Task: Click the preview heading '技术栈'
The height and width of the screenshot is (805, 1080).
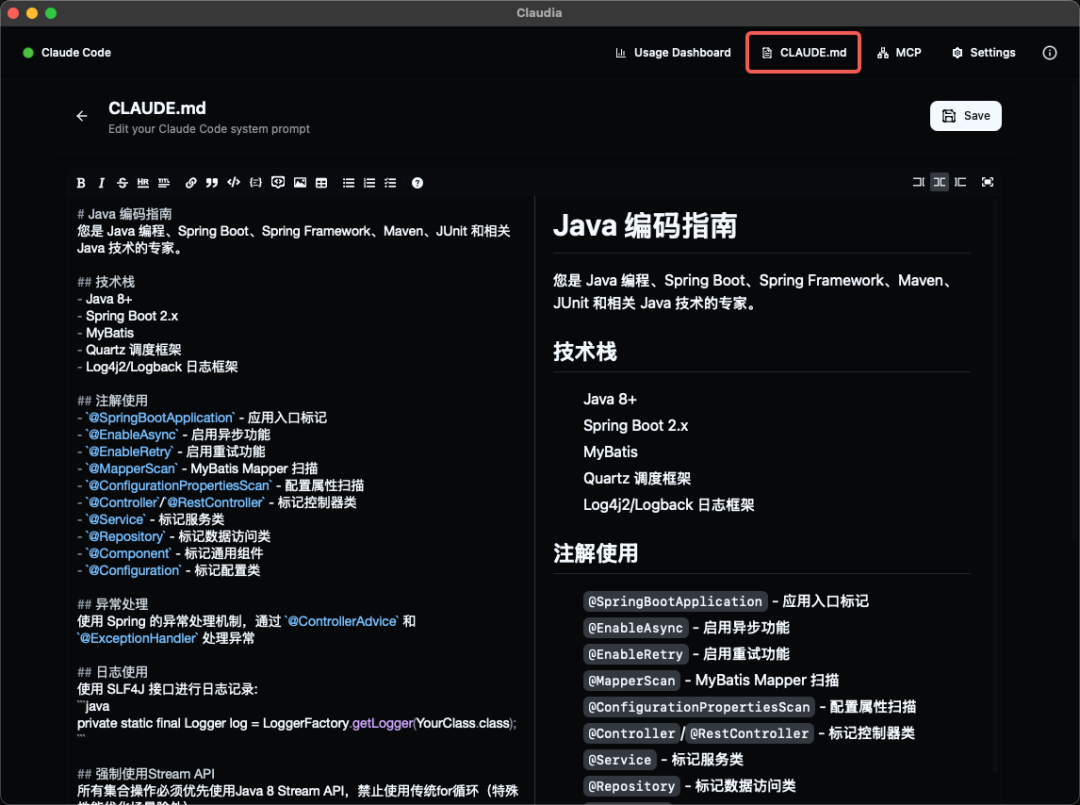Action: coord(585,351)
